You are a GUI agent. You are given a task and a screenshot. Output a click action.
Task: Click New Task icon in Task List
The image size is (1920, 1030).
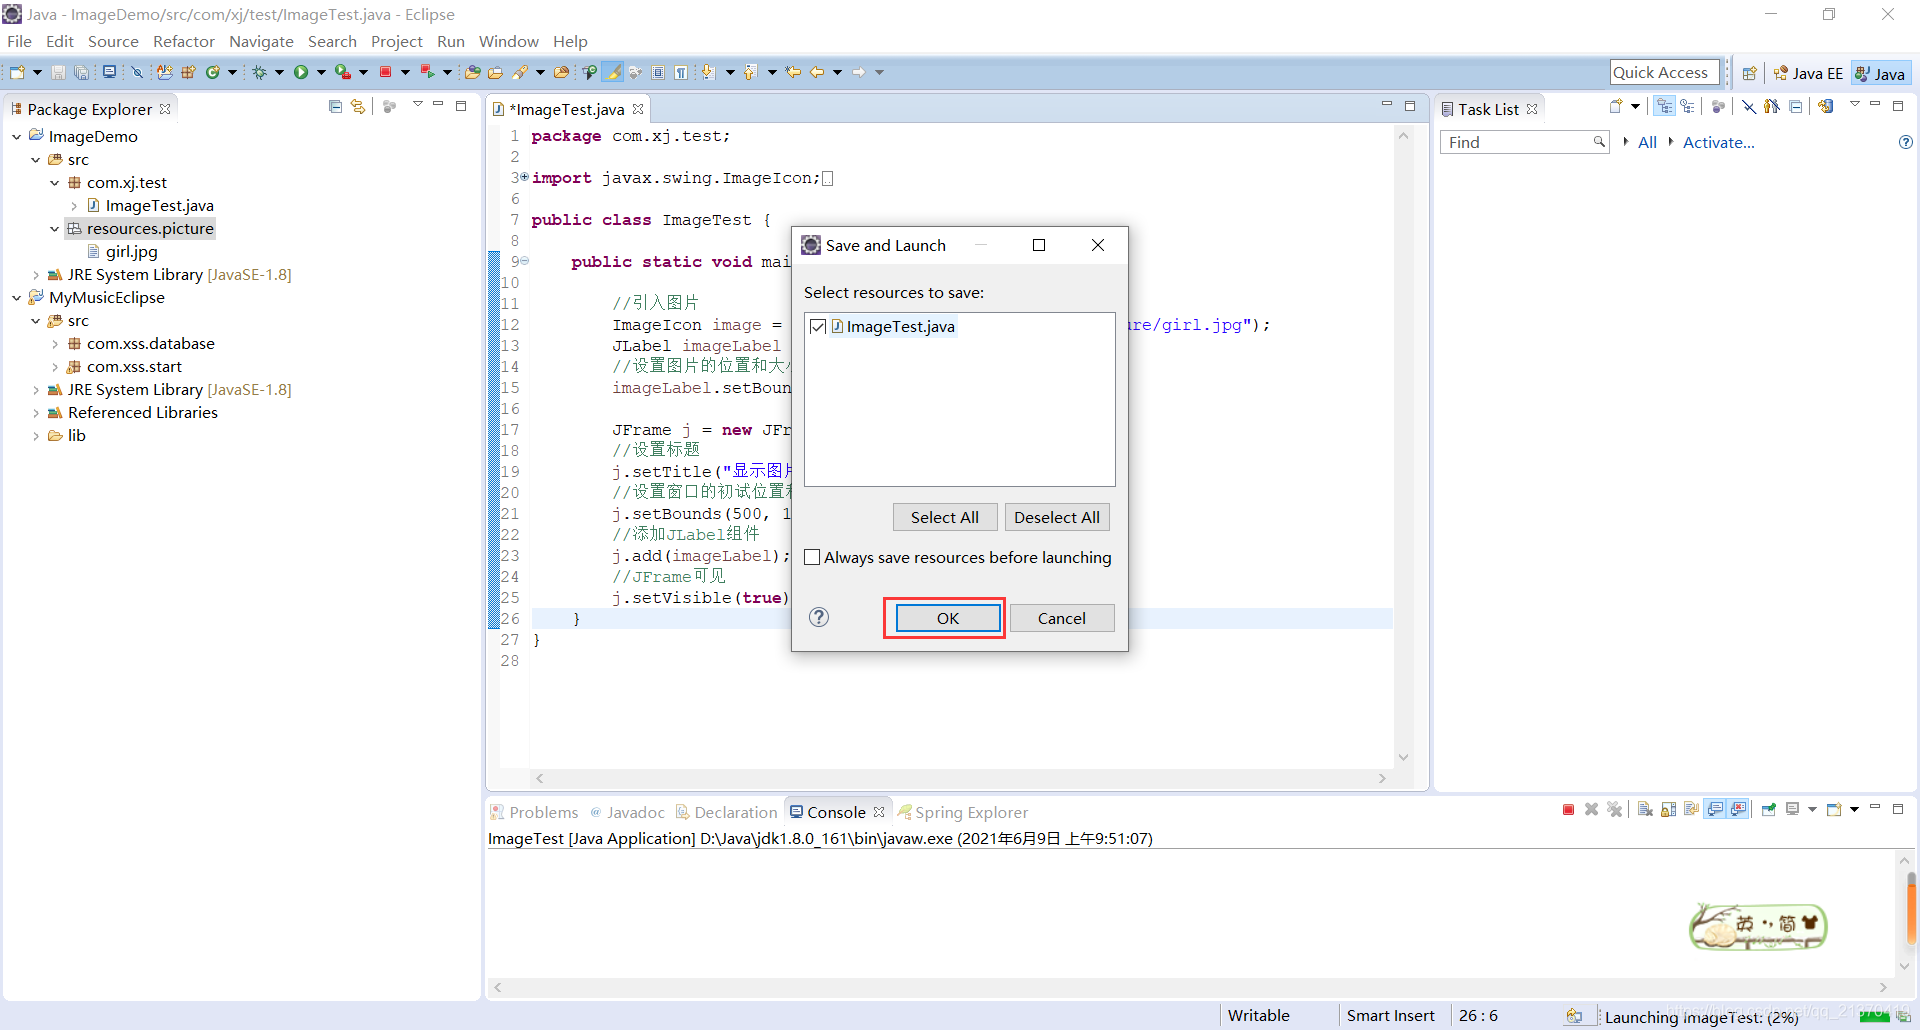tap(1616, 107)
